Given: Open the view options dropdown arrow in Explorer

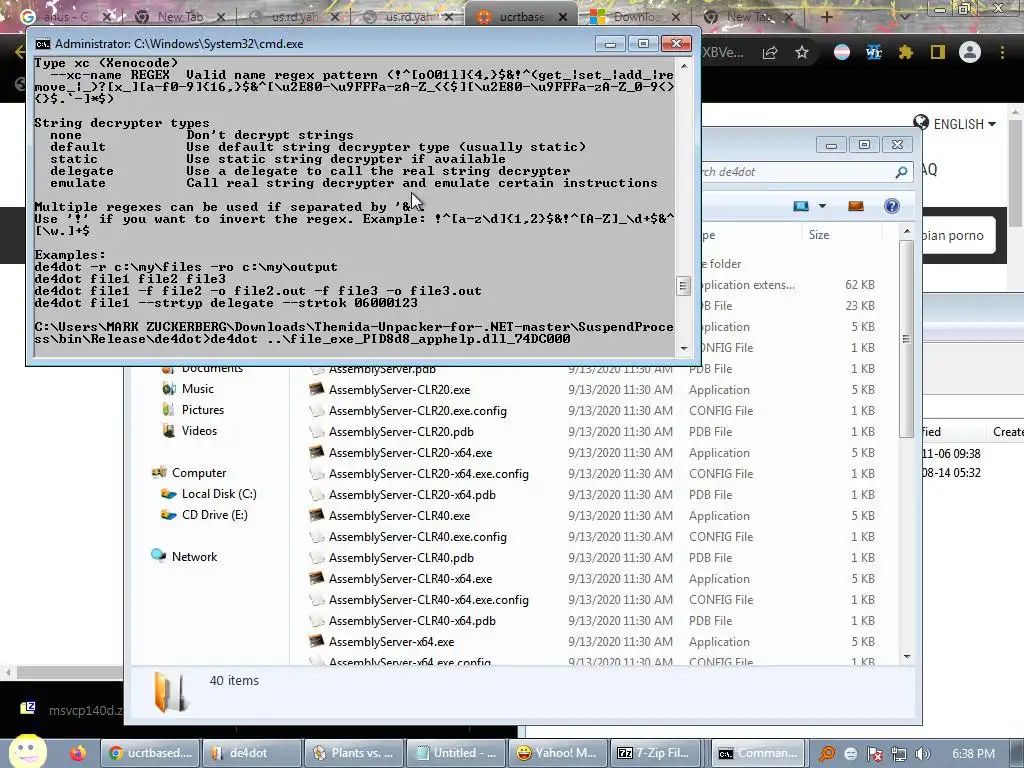Looking at the screenshot, I should 822,206.
